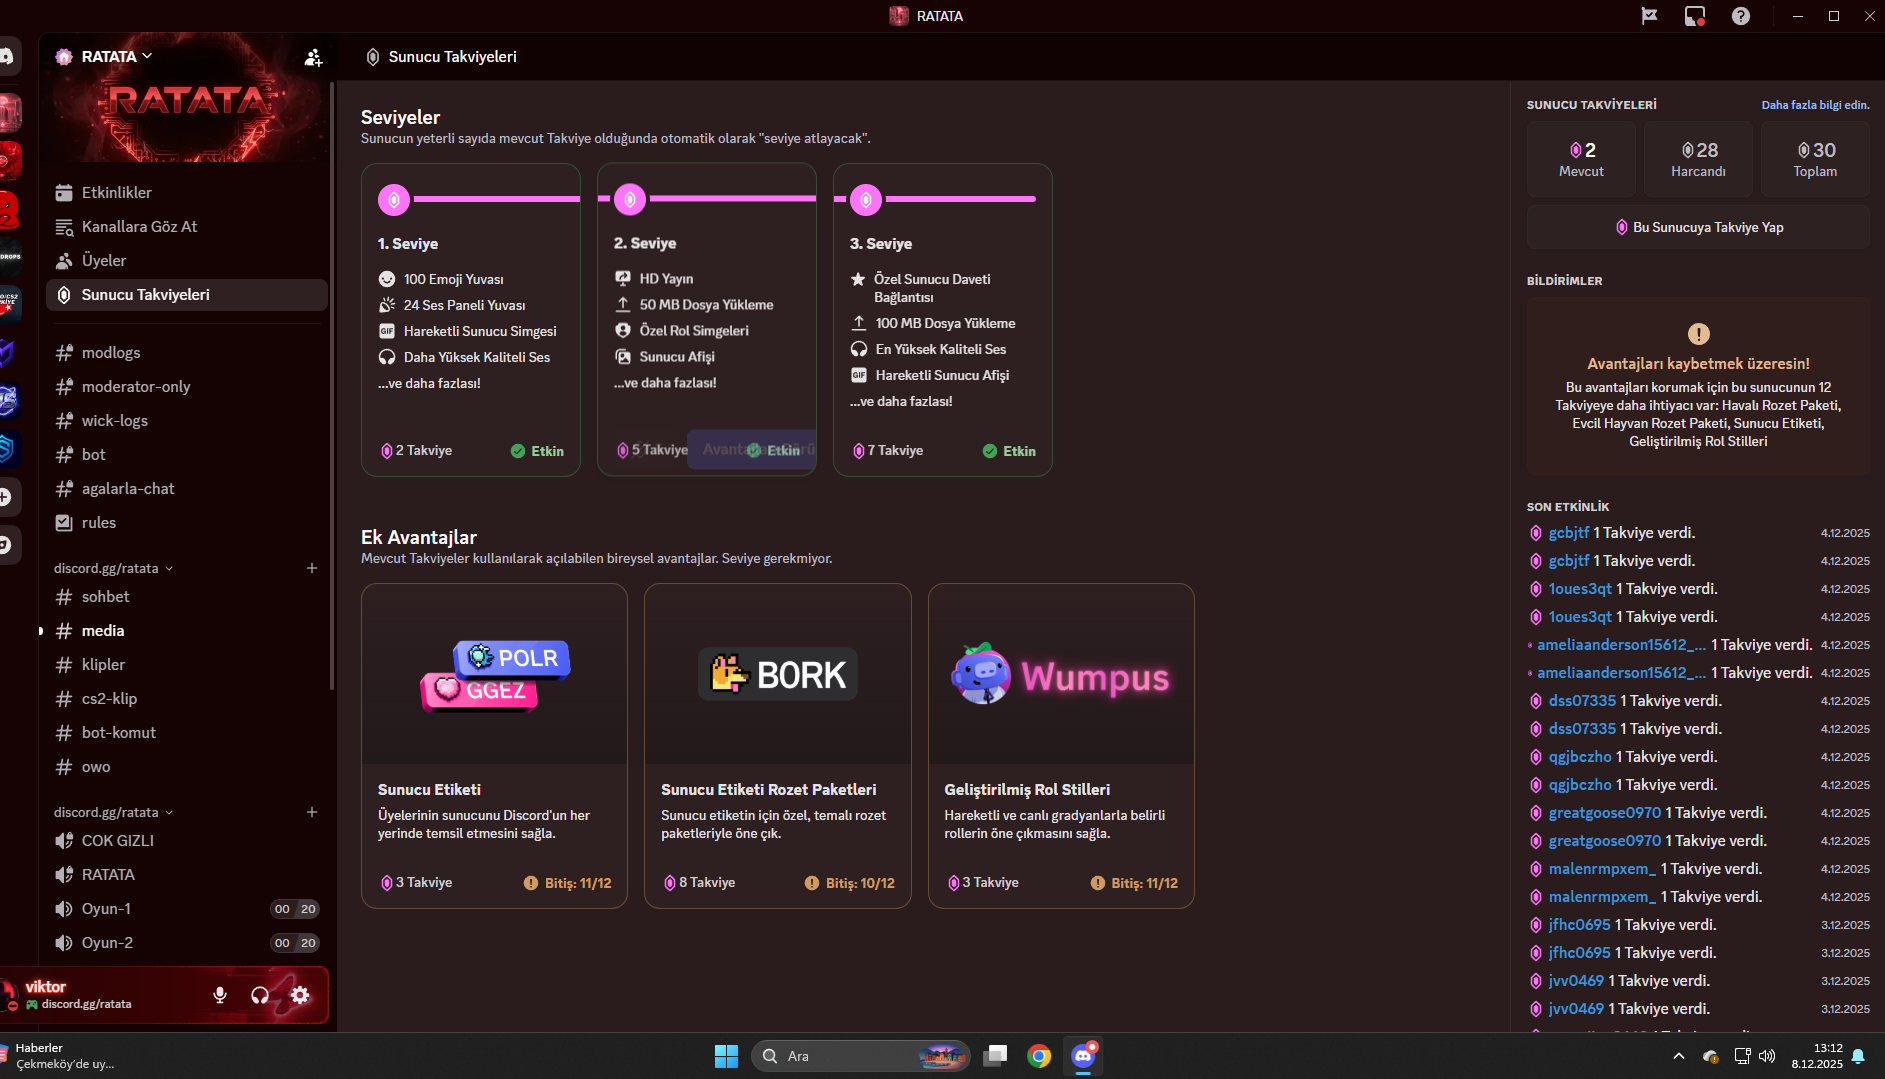
Task: Click the Daha fazla bilgi edin link
Action: tap(1815, 105)
